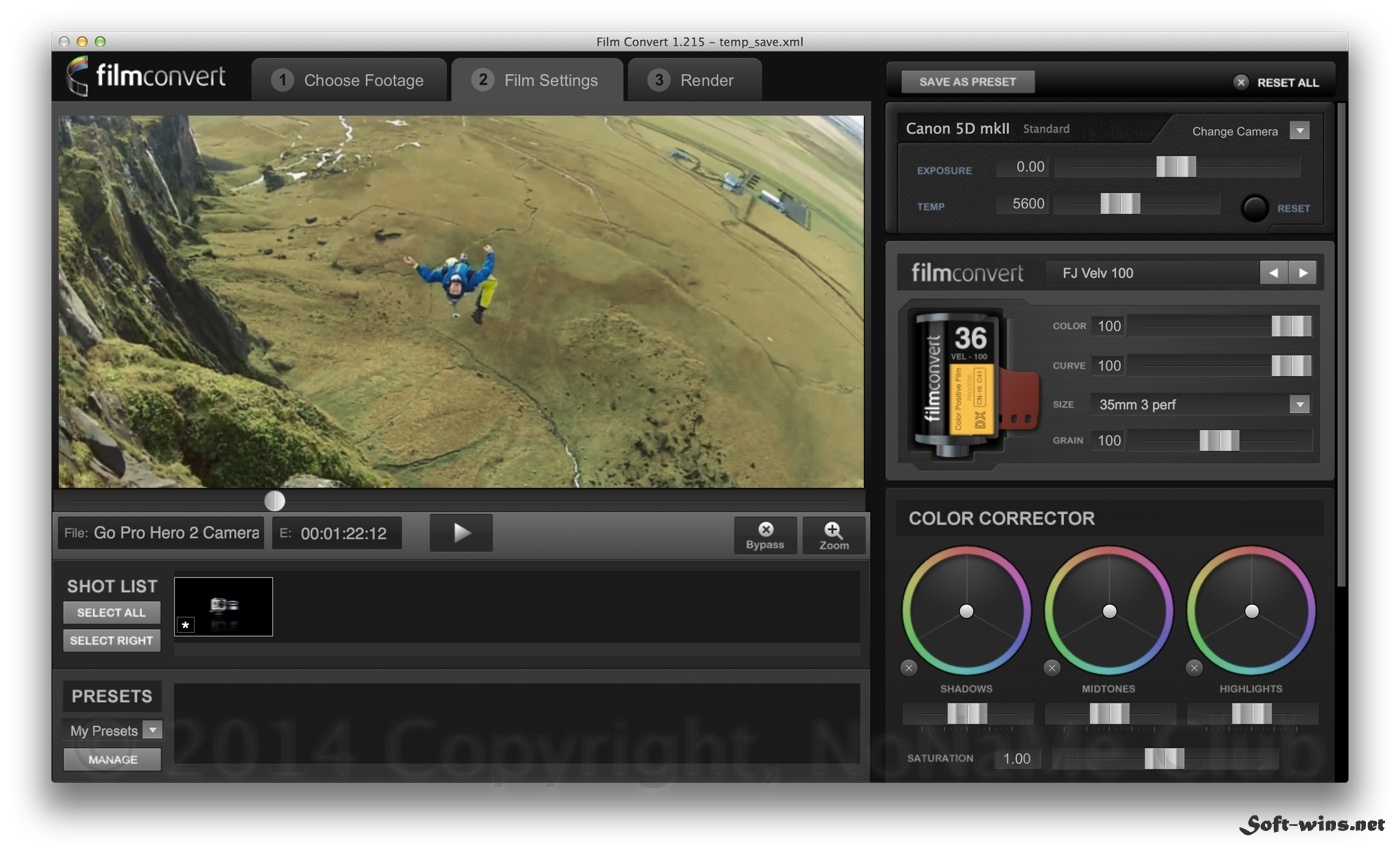Click the Saturation value field
This screenshot has height=854, width=1400.
tap(1018, 758)
